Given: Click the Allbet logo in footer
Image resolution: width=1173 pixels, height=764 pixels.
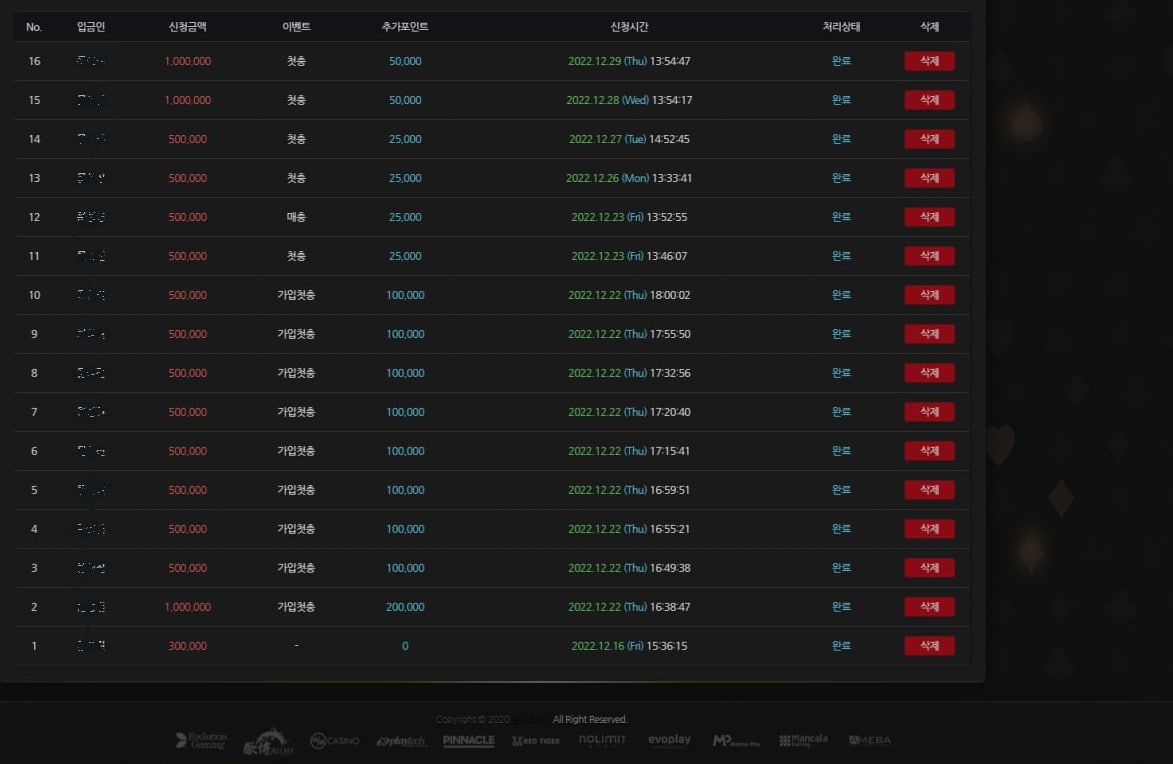Looking at the screenshot, I should click(x=269, y=741).
